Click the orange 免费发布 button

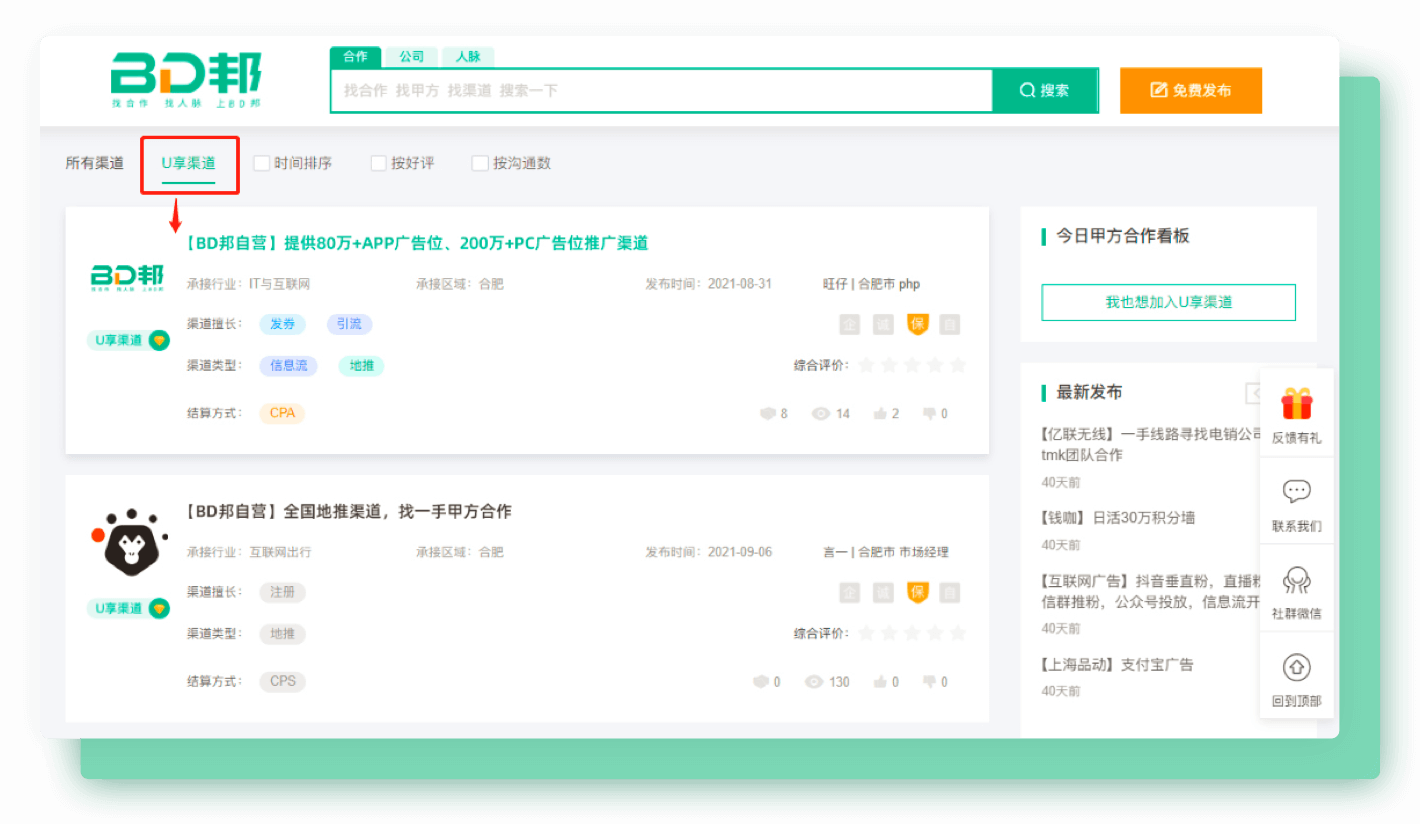1191,90
